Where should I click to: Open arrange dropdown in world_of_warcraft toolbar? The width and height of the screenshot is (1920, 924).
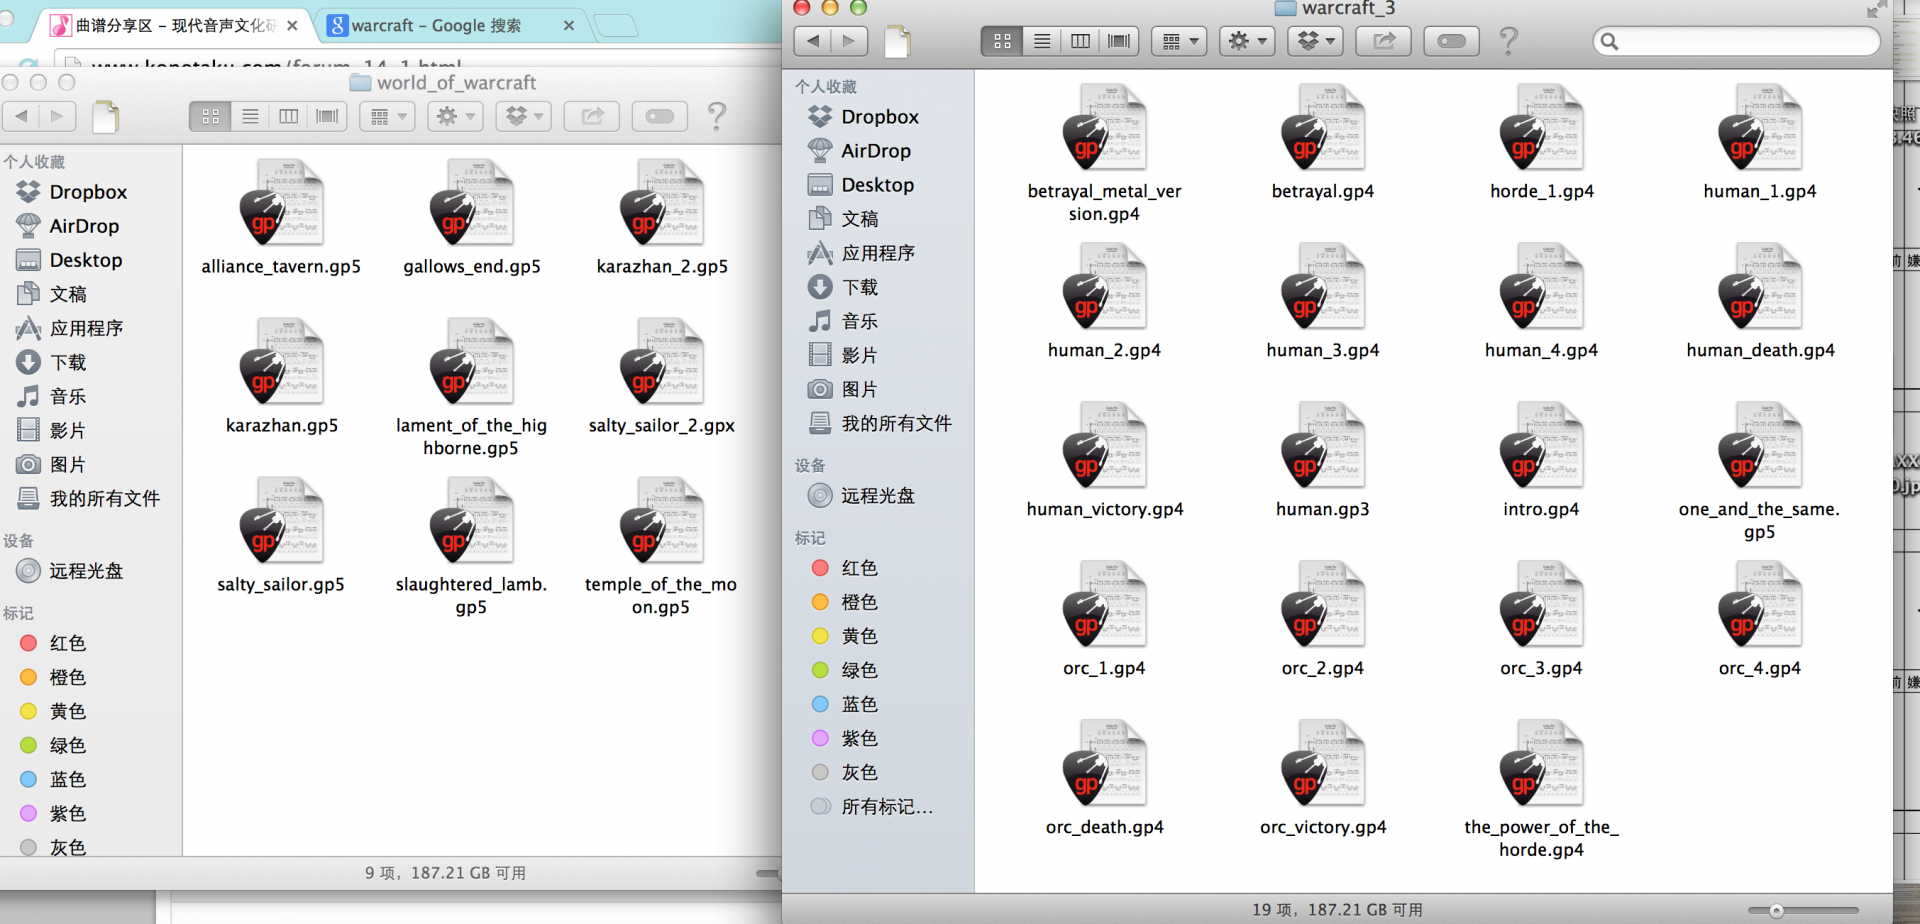point(388,116)
